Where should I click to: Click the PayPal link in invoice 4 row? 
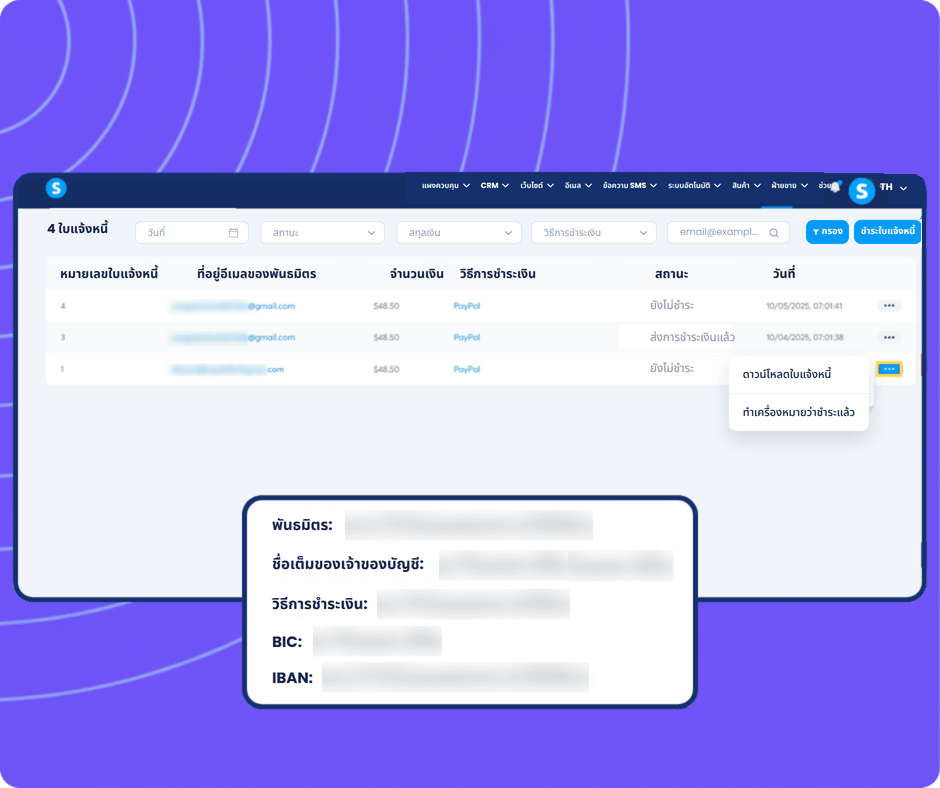pyautogui.click(x=466, y=306)
